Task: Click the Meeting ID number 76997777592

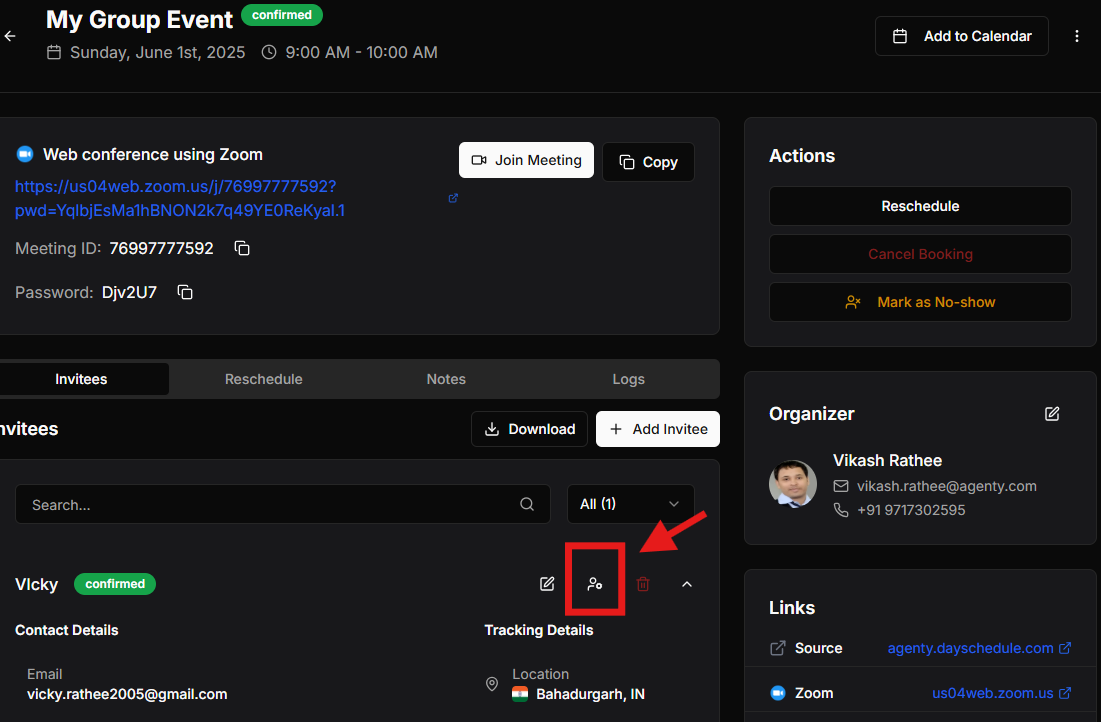Action: tap(161, 249)
